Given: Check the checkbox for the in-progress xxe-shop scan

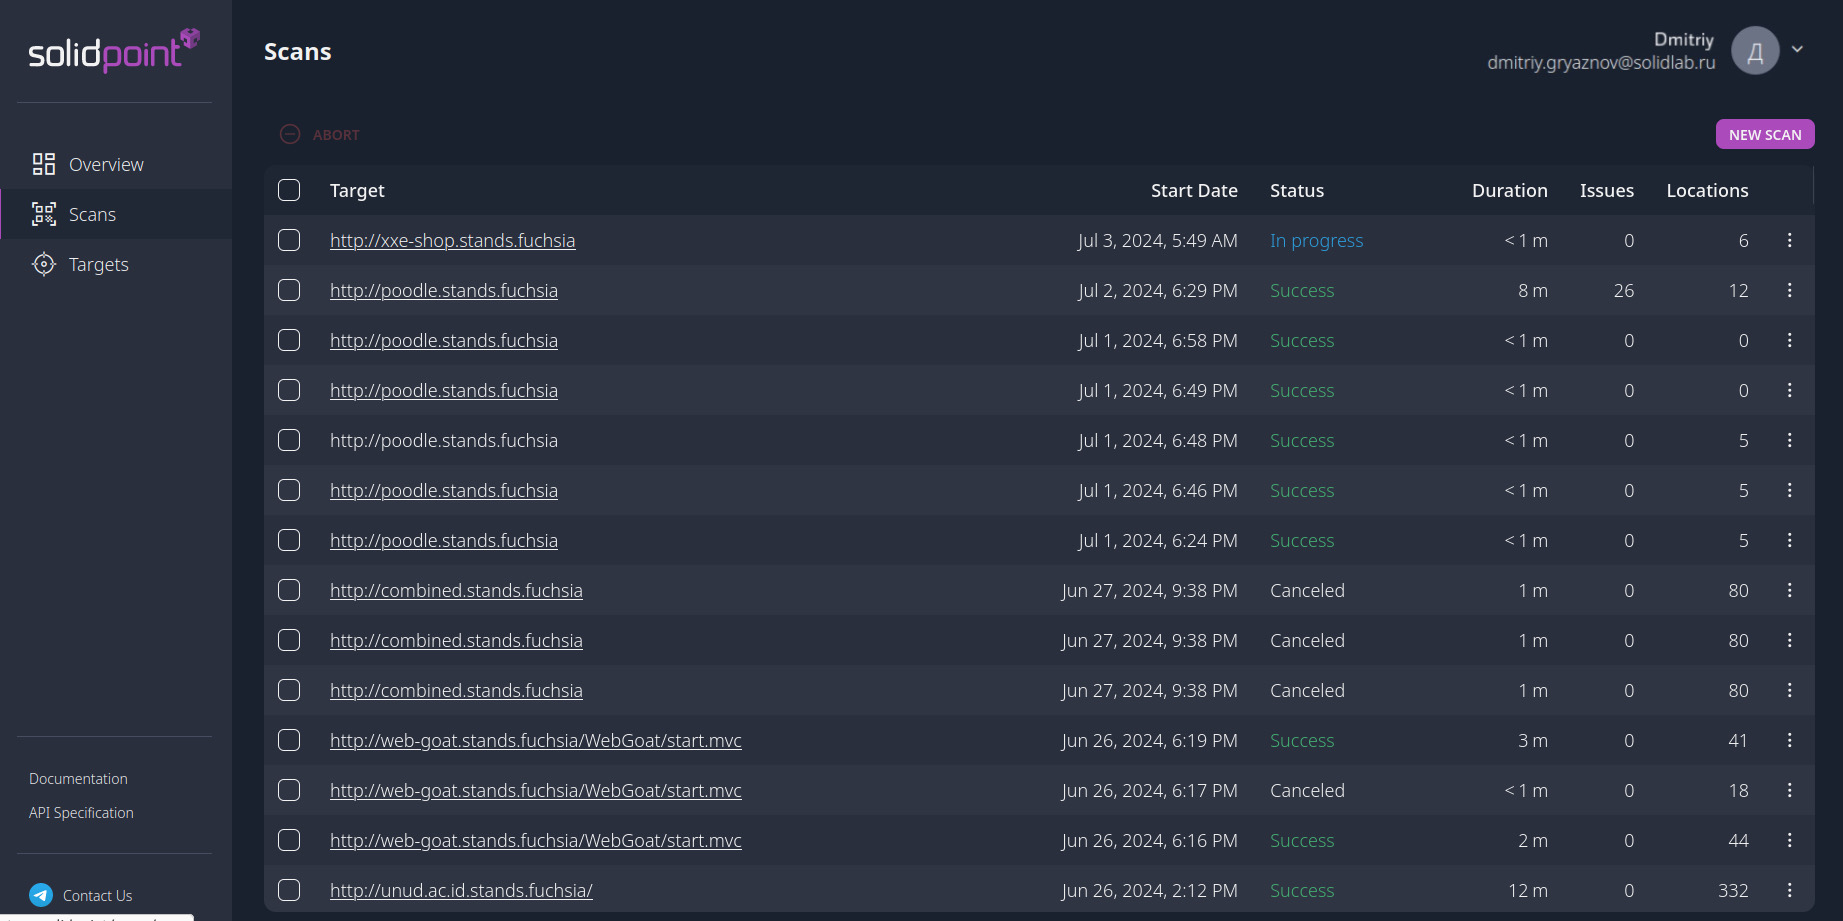Looking at the screenshot, I should click(289, 240).
